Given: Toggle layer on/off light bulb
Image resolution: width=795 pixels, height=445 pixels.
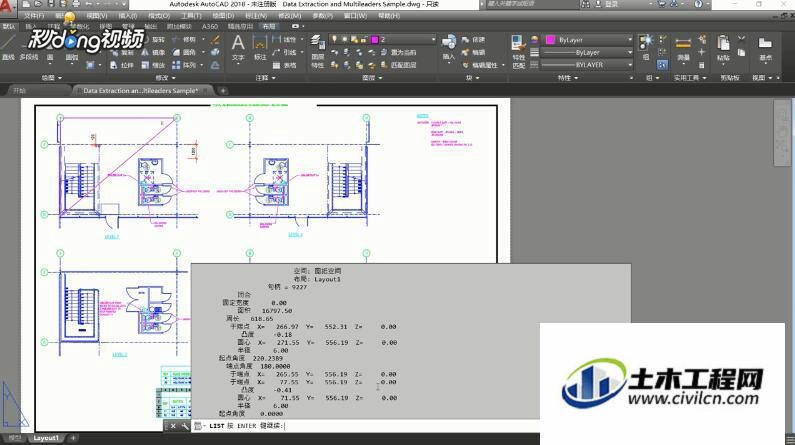Looking at the screenshot, I should coord(334,39).
